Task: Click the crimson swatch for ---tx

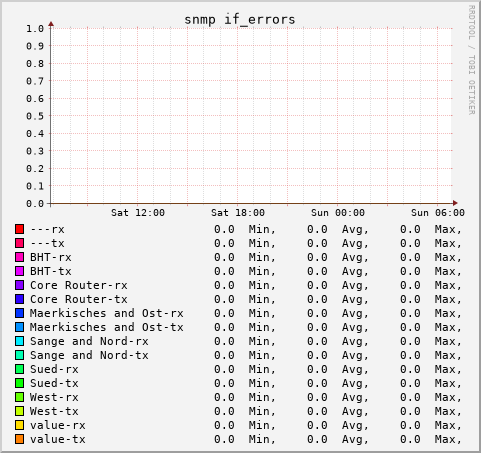Action: click(x=19, y=243)
